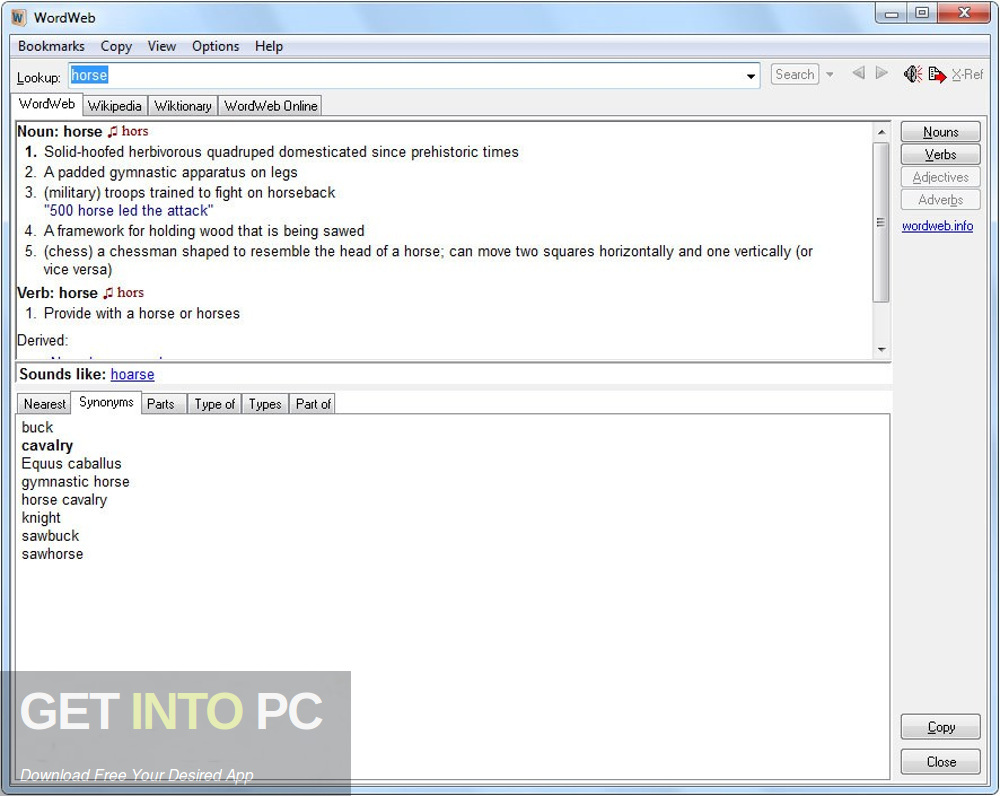
Task: Switch to the Wikipedia tab
Action: click(x=115, y=106)
